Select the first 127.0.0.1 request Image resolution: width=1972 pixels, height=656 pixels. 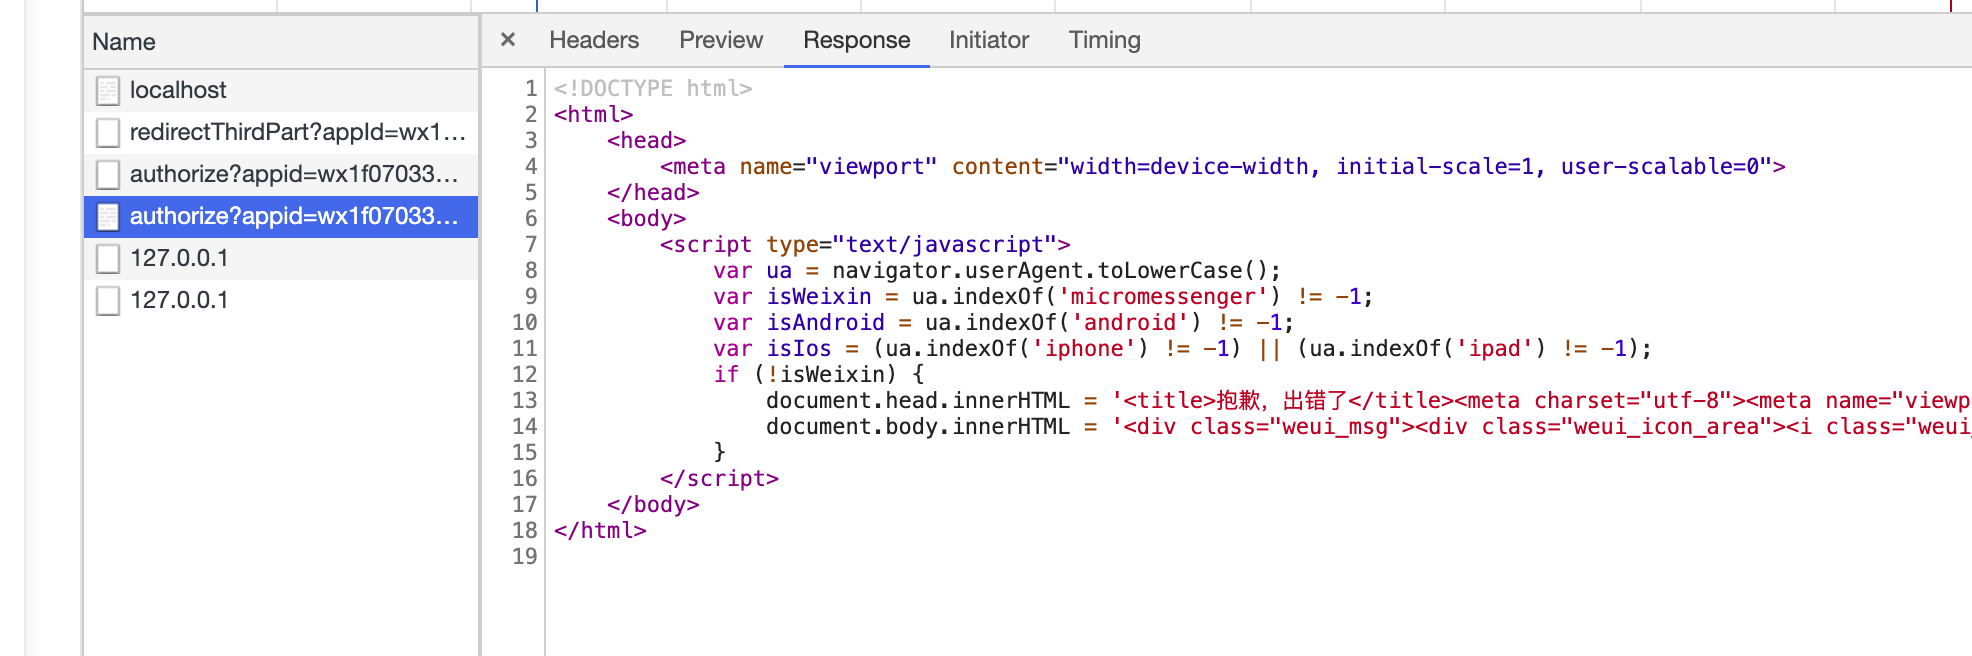(281, 258)
